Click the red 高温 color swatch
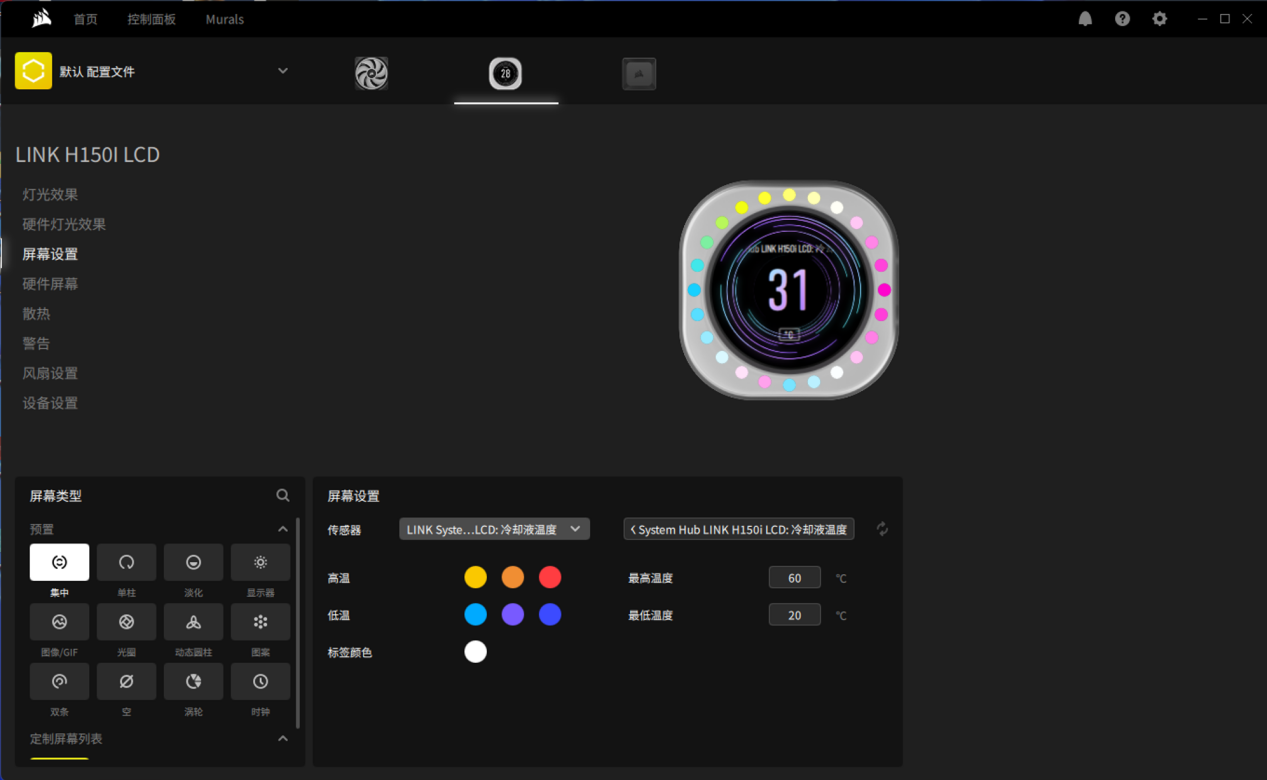 550,577
